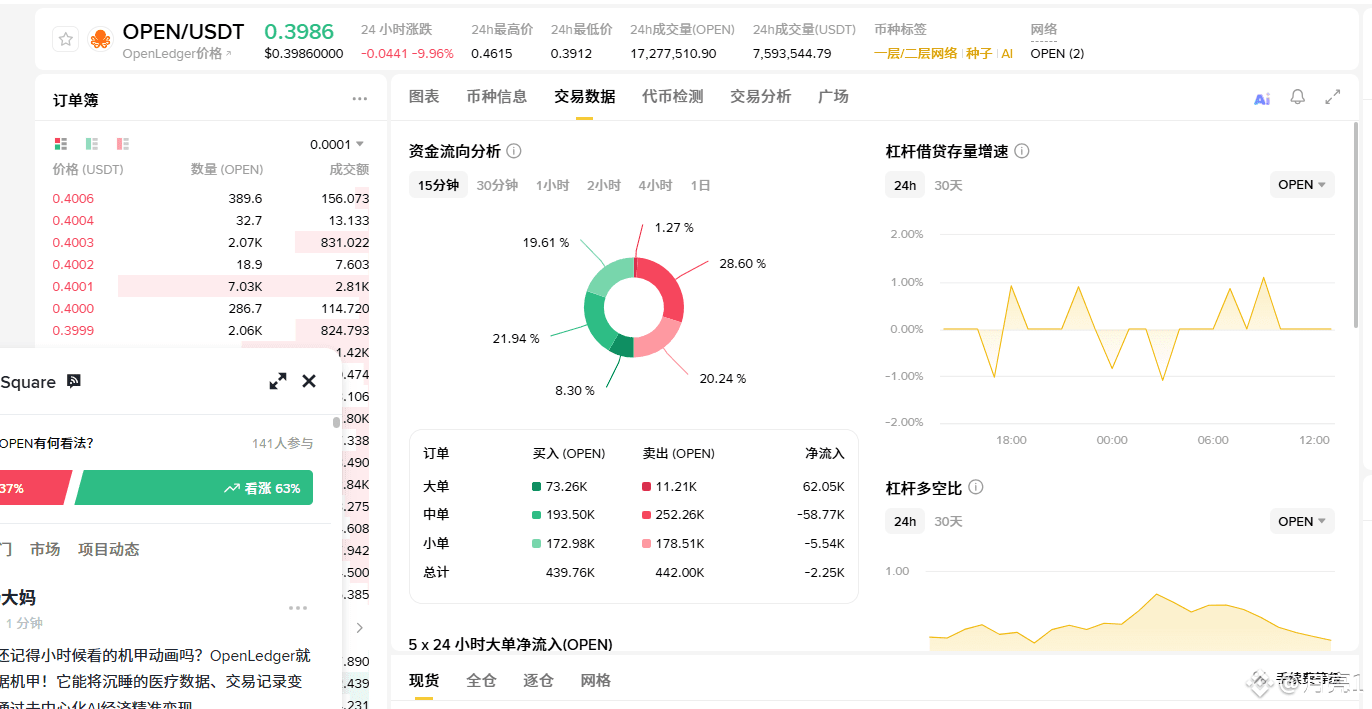
Task: Open order book three-dot options menu
Action: (359, 99)
